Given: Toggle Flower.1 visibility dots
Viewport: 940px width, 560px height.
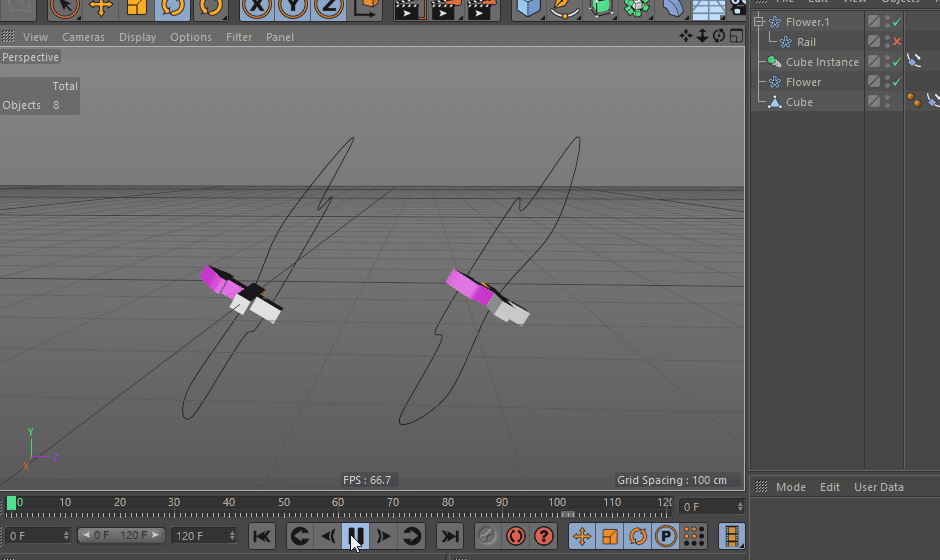Looking at the screenshot, I should 887,22.
